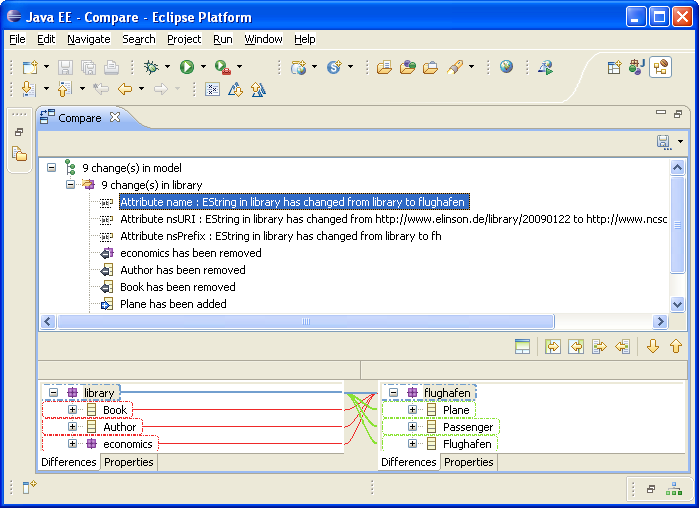Click the Next Annotation toolbar icon
The image size is (699, 508).
(x=28, y=89)
